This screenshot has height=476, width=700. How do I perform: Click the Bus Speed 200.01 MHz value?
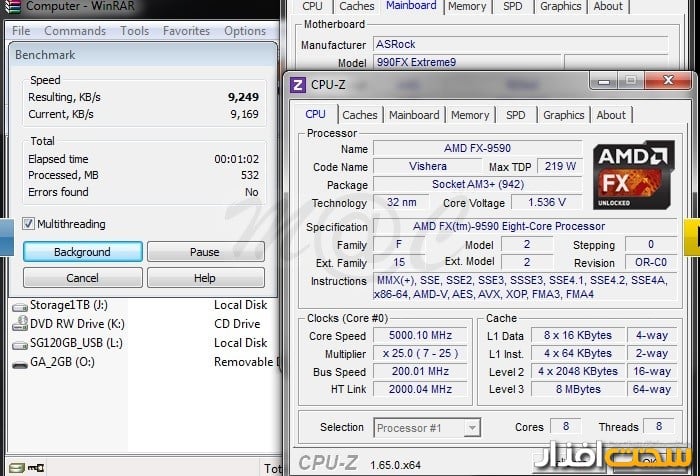420,371
